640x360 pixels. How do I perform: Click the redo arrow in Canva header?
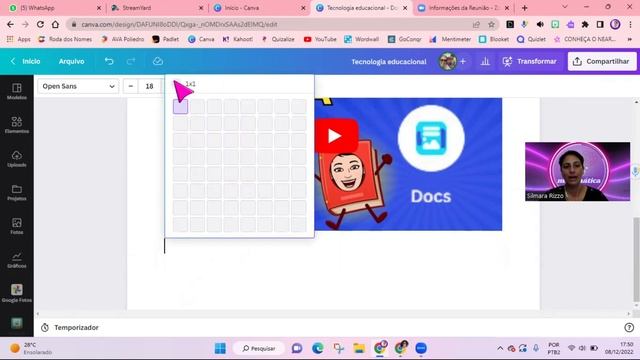(131, 61)
